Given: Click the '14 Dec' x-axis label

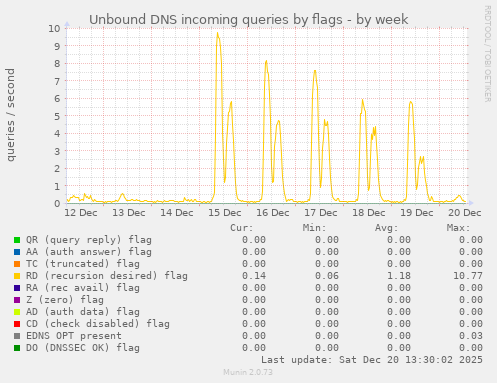Looking at the screenshot, I should click(x=177, y=213).
